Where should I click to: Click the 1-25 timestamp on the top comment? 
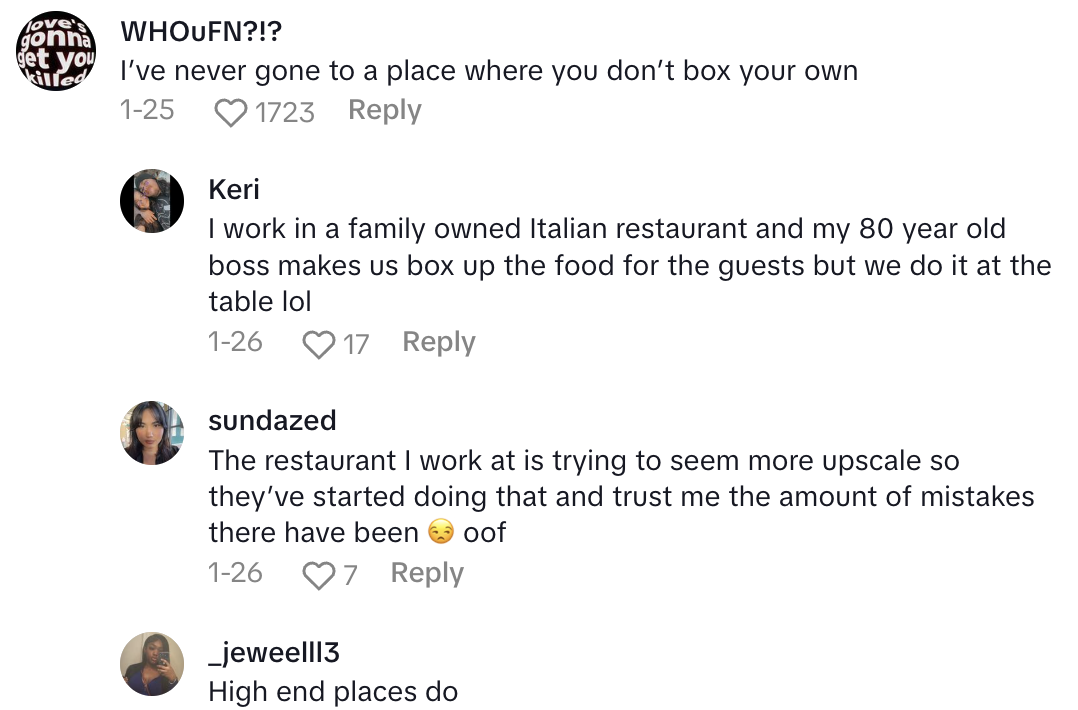click(147, 111)
